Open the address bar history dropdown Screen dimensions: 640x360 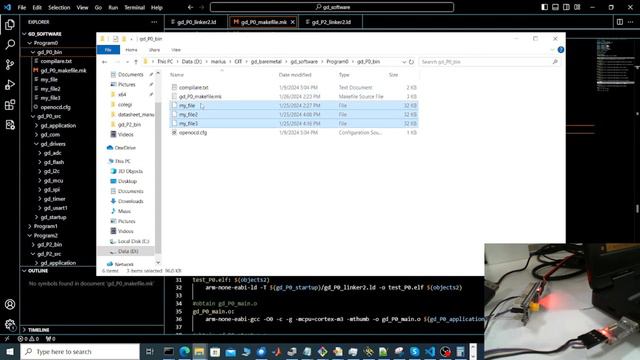(404, 62)
